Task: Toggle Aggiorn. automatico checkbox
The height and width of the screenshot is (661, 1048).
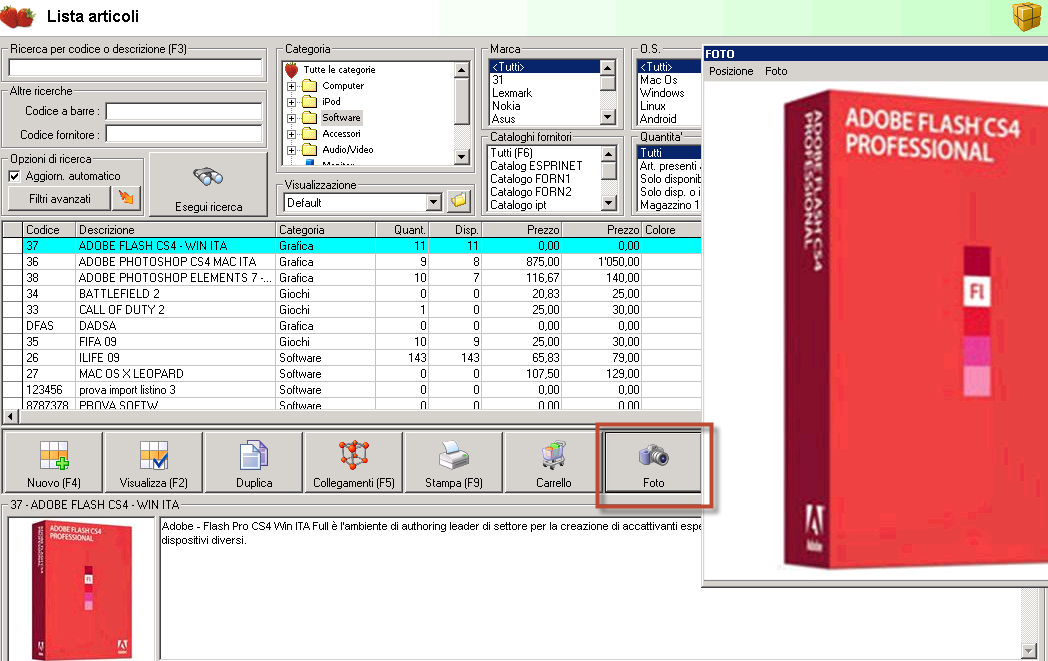Action: pos(14,176)
